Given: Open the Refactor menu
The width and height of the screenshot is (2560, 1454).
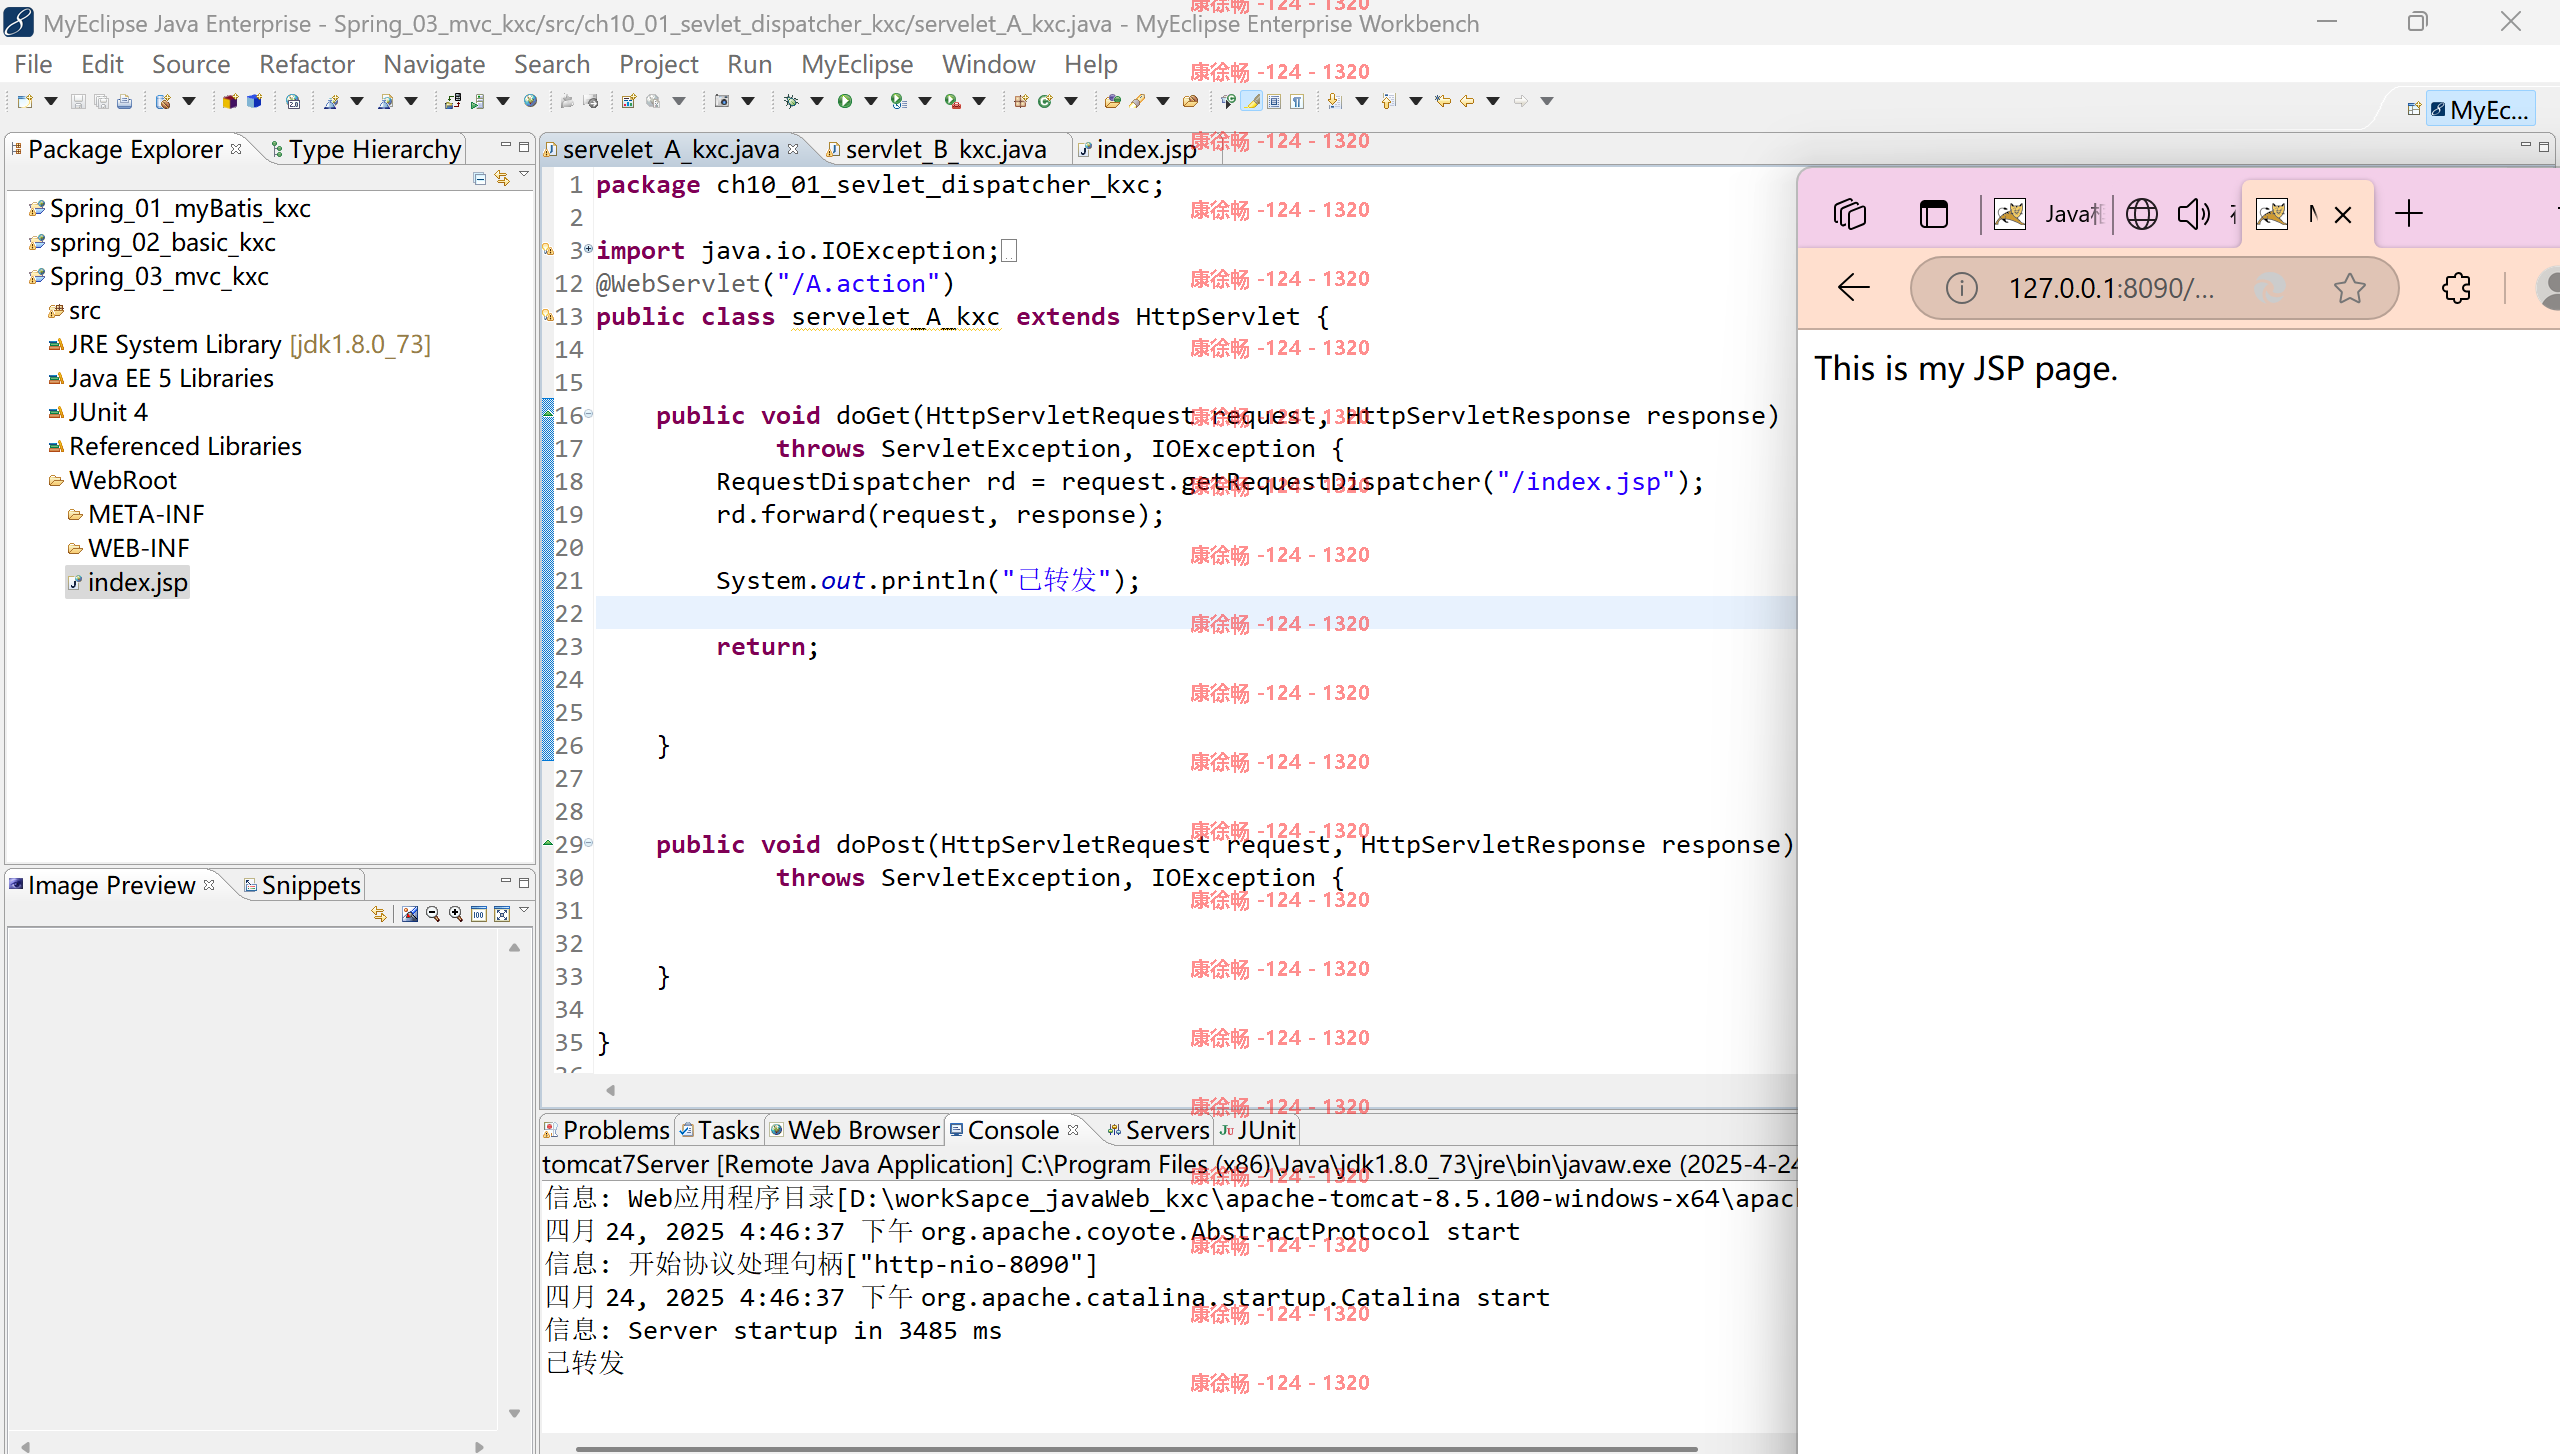Looking at the screenshot, I should (307, 64).
